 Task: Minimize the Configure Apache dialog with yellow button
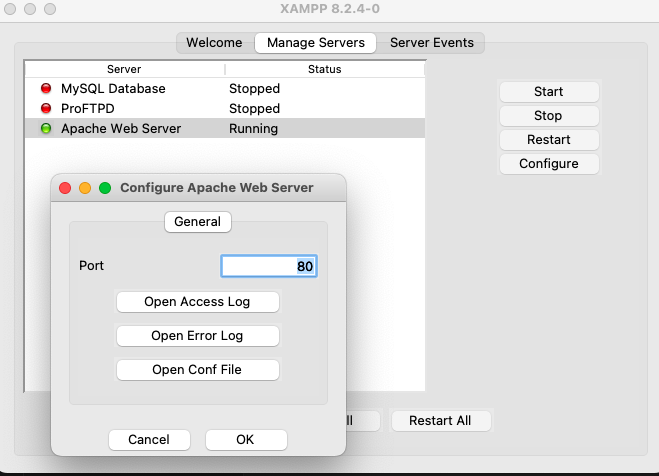click(85, 188)
